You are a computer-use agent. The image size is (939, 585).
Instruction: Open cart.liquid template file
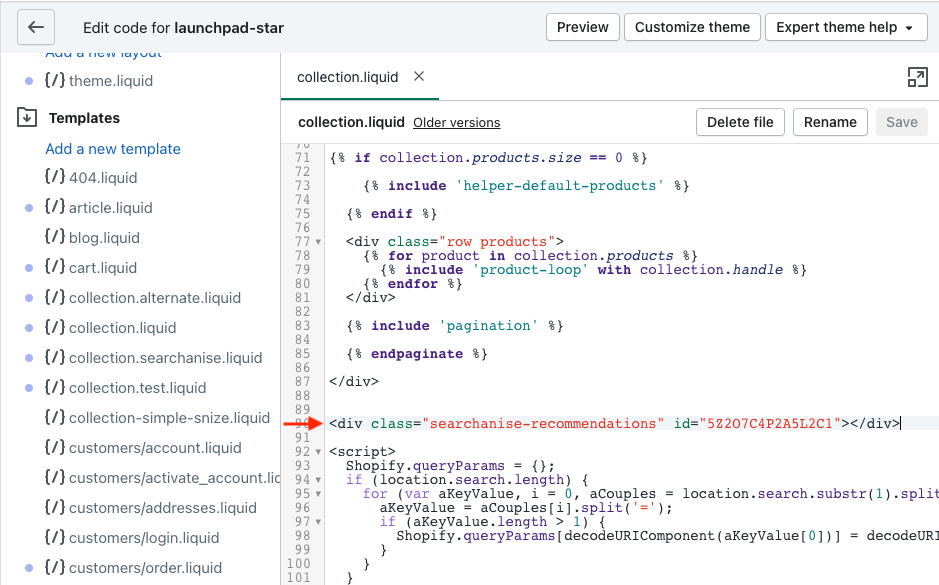[103, 267]
